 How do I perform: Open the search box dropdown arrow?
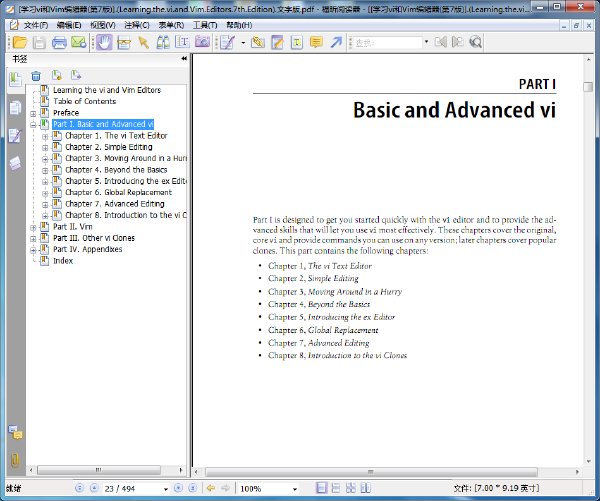click(x=426, y=42)
